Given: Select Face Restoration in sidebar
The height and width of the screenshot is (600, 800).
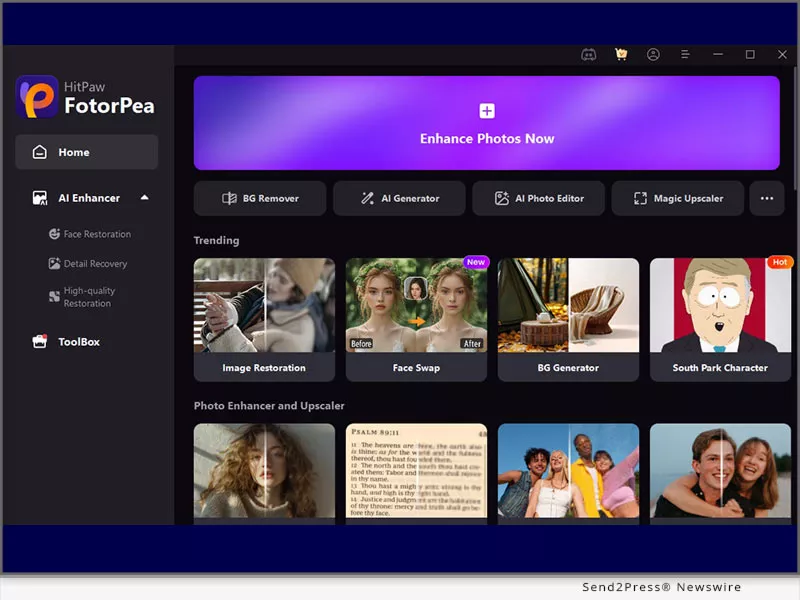Looking at the screenshot, I should pos(96,234).
